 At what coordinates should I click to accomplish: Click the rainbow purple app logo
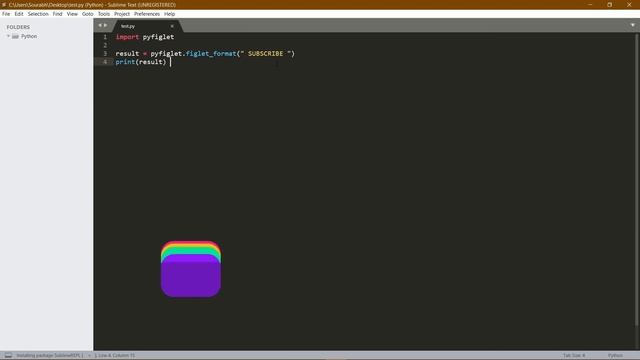coord(191,269)
